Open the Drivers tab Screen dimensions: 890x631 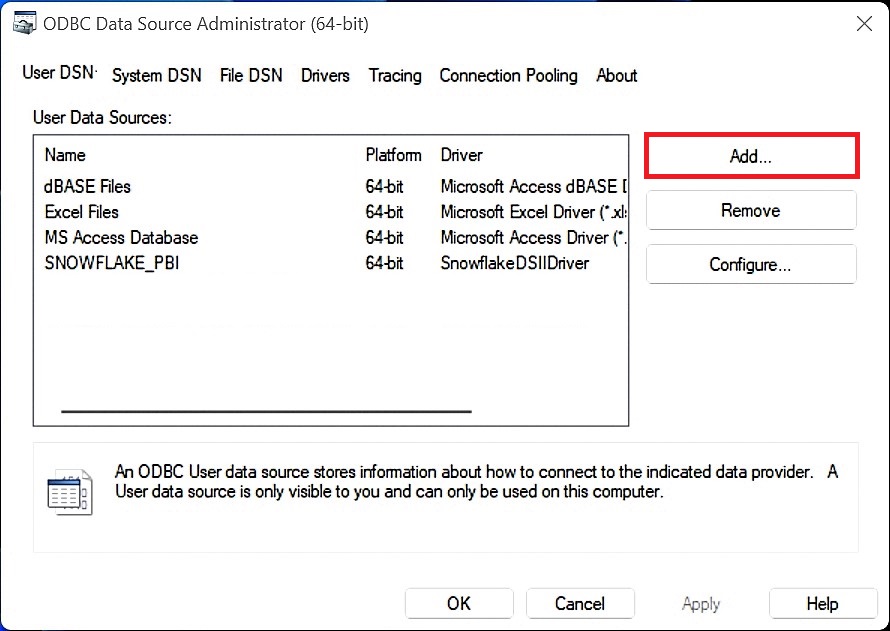click(325, 75)
